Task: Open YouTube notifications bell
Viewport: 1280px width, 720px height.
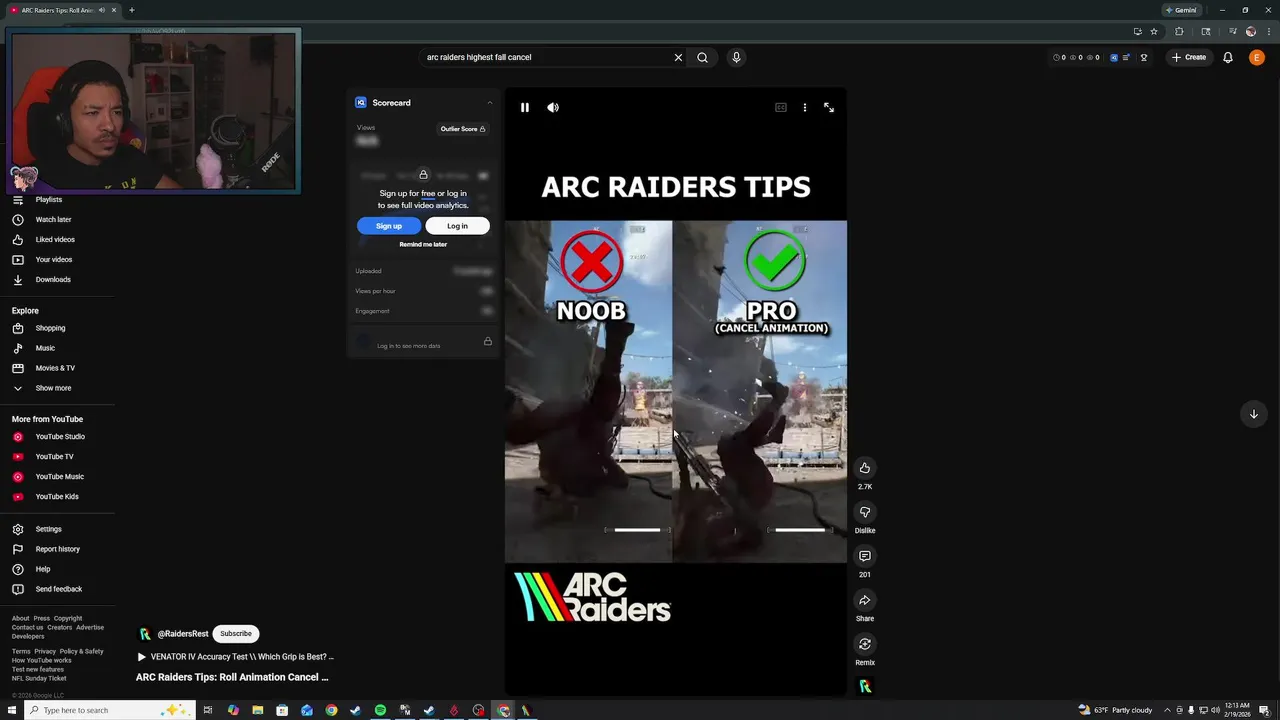Action: click(1228, 57)
